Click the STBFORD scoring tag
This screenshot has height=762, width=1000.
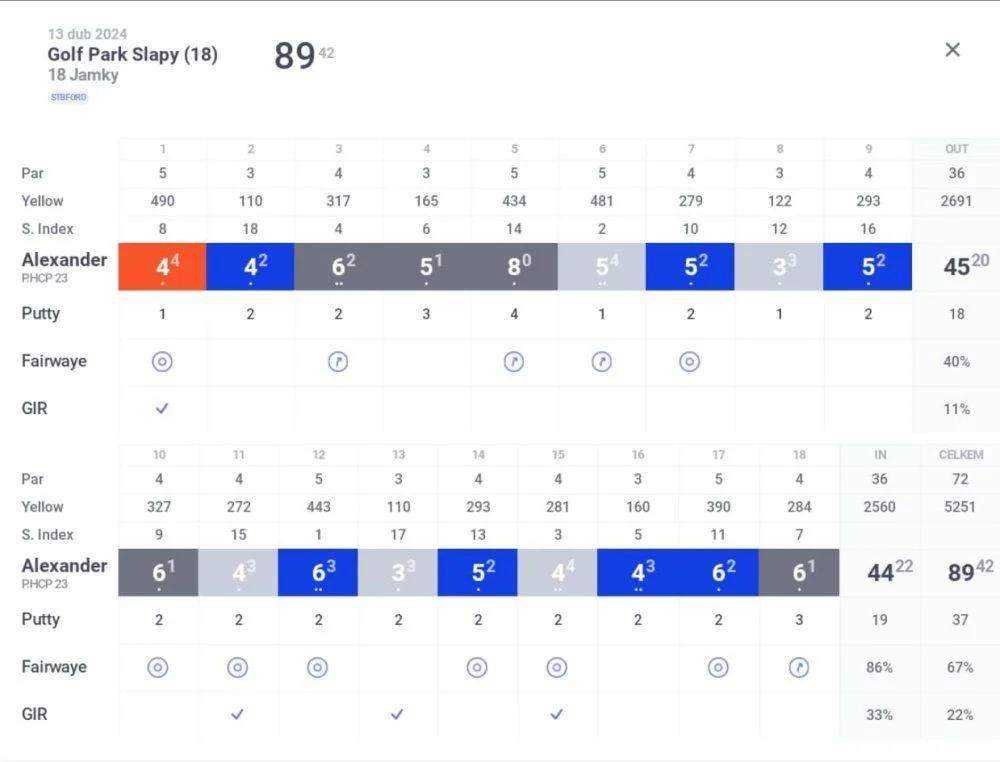(x=68, y=98)
